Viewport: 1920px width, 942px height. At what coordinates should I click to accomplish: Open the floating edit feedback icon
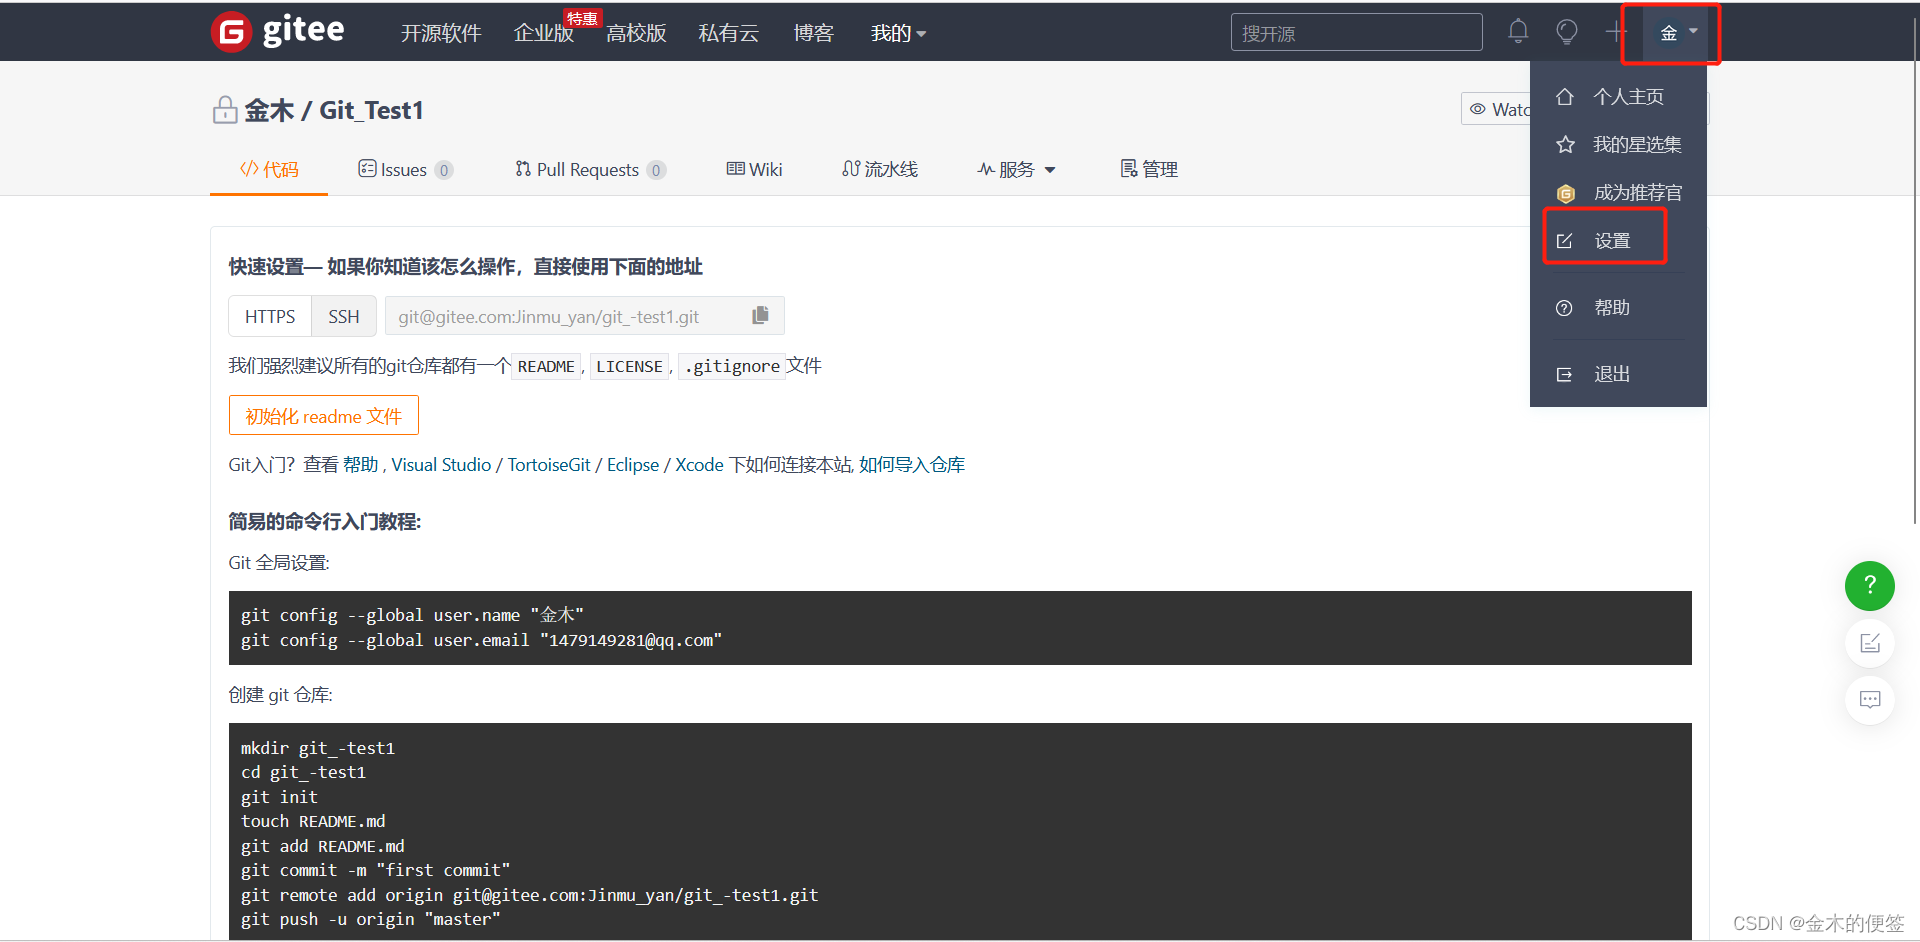click(1870, 643)
